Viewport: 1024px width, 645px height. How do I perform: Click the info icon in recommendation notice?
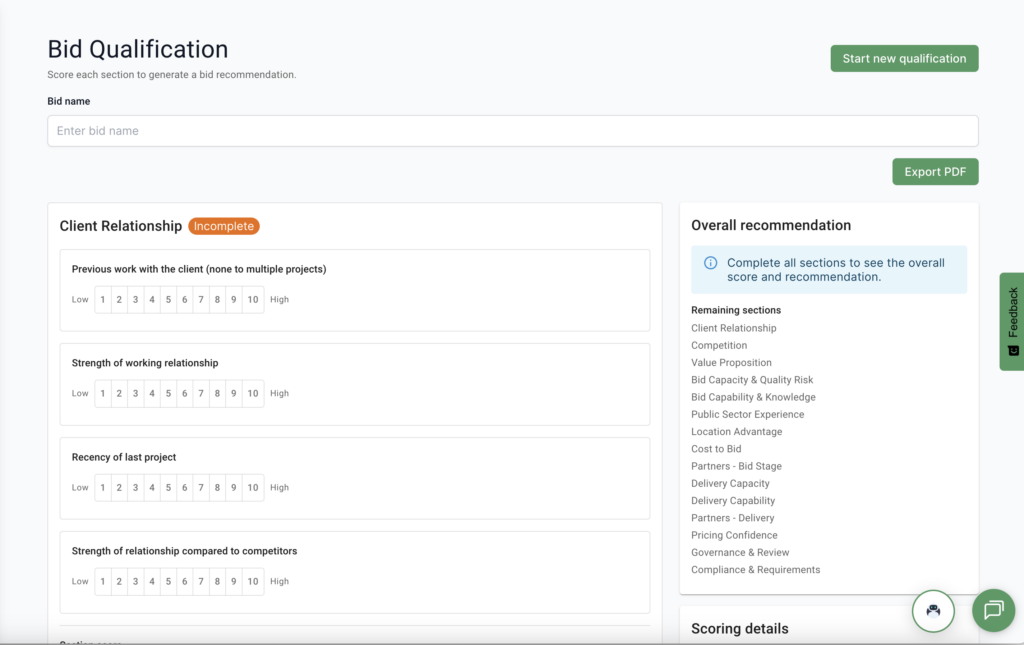click(x=710, y=263)
